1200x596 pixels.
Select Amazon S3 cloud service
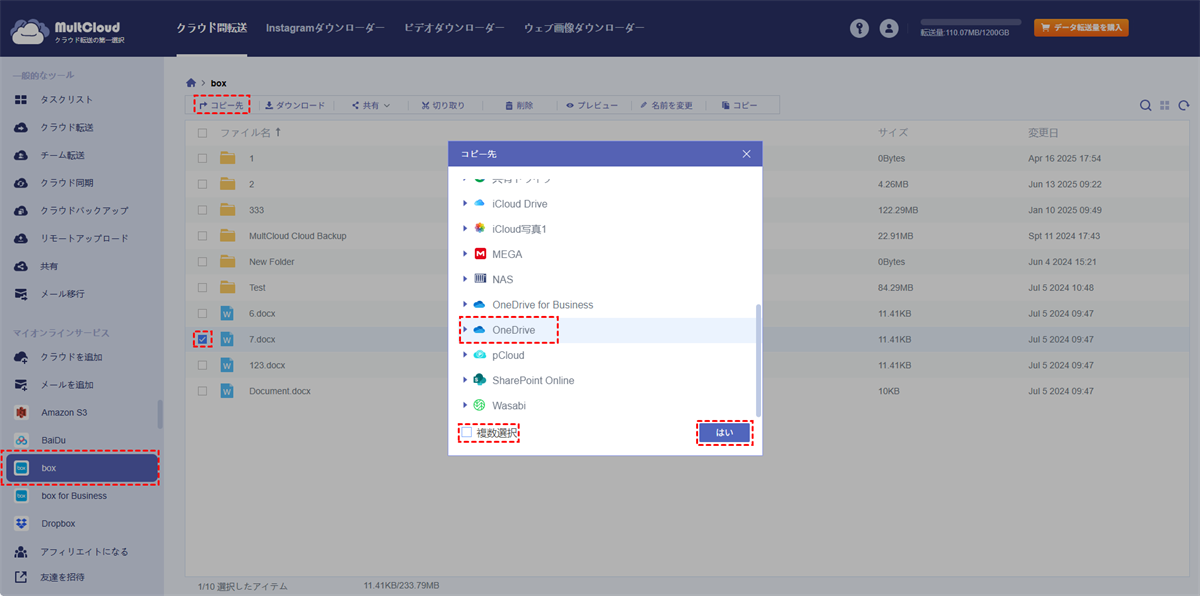pos(64,412)
